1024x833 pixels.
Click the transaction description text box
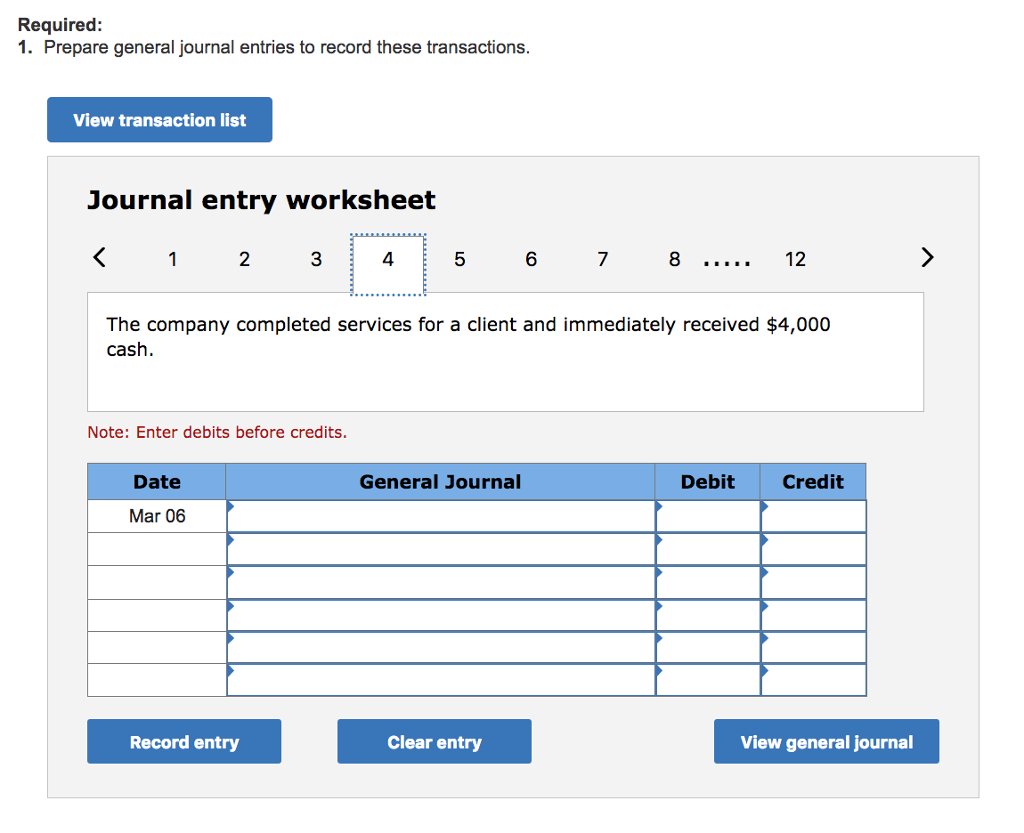point(505,352)
